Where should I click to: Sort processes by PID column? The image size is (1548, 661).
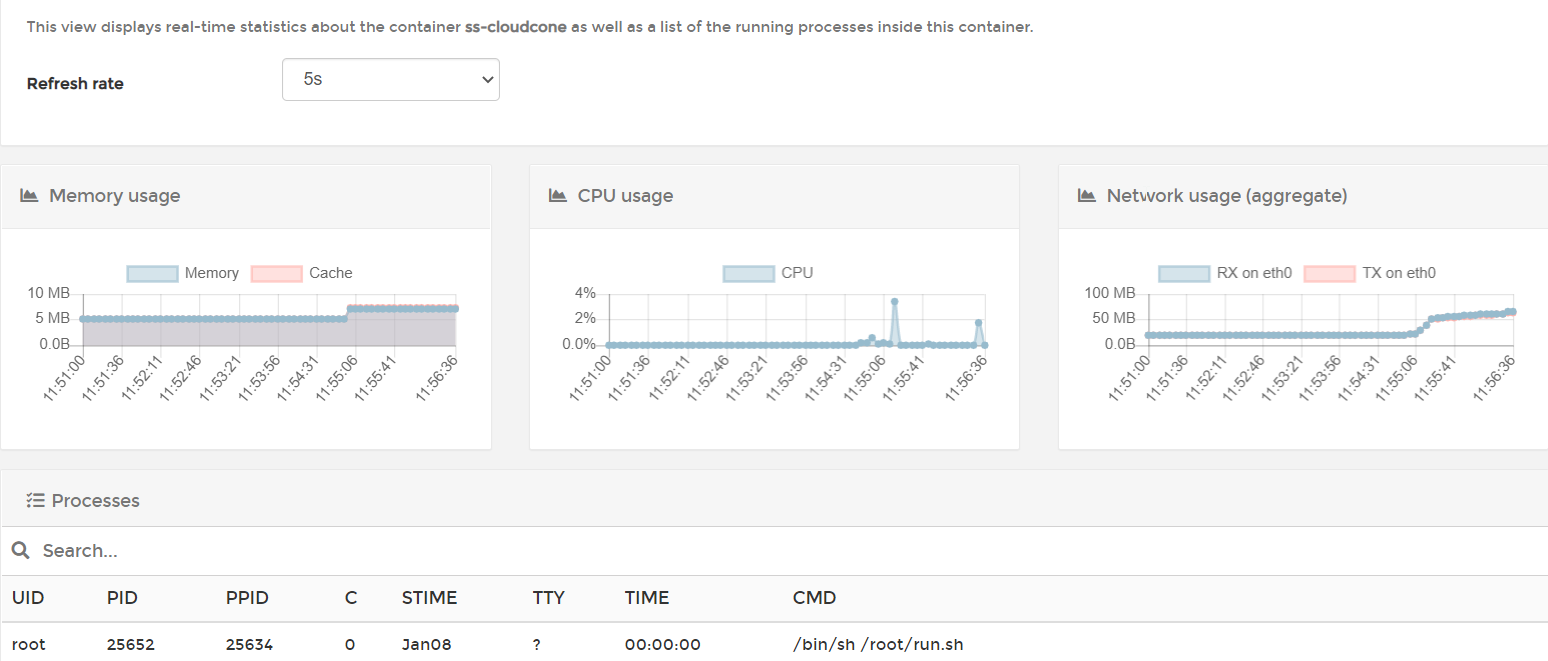click(122, 598)
